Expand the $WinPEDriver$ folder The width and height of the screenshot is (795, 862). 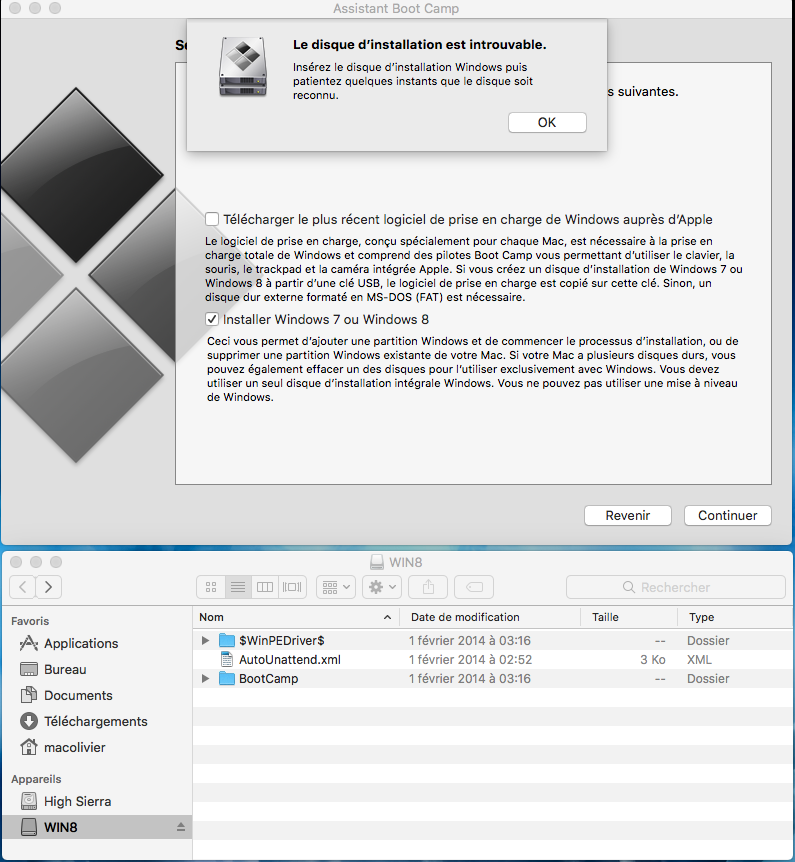(205, 640)
